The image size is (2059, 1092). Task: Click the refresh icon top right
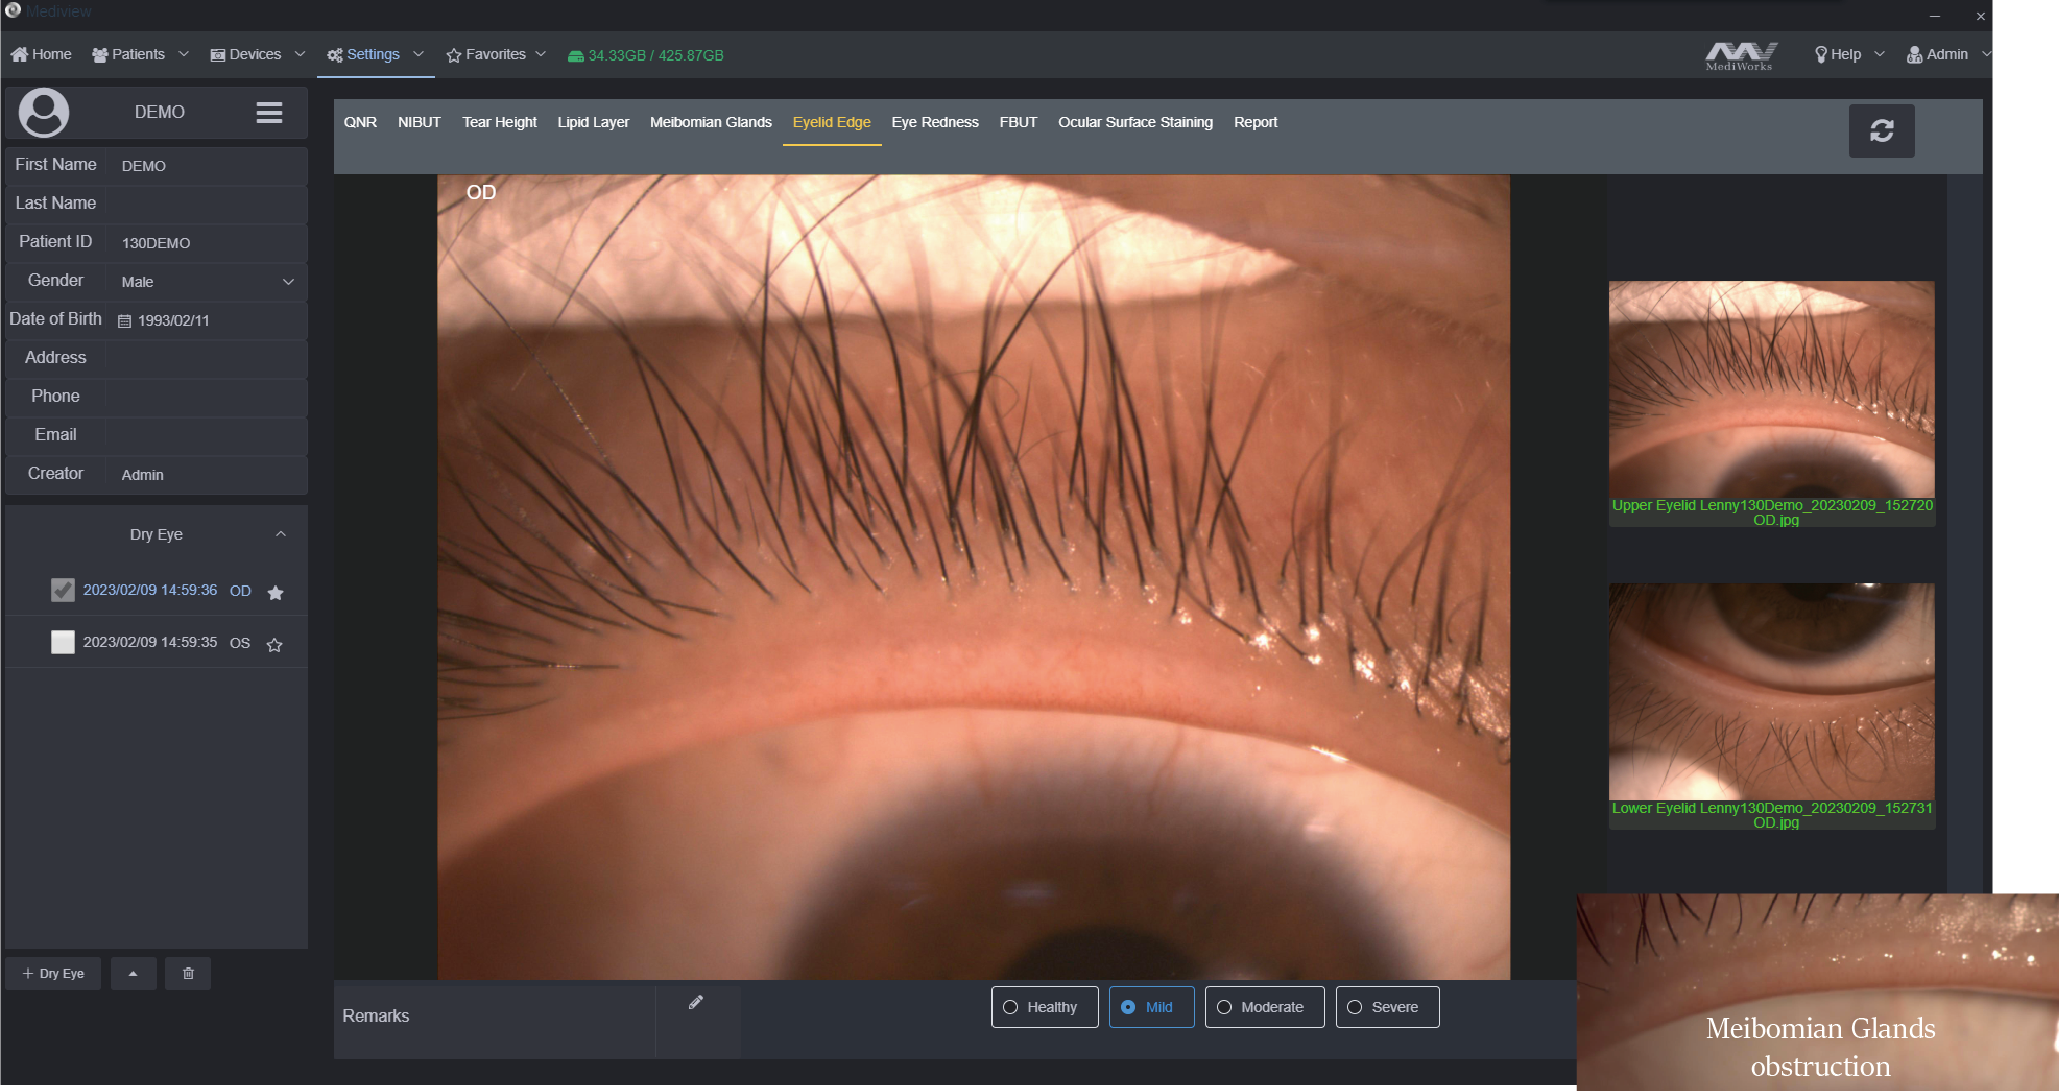coord(1882,129)
